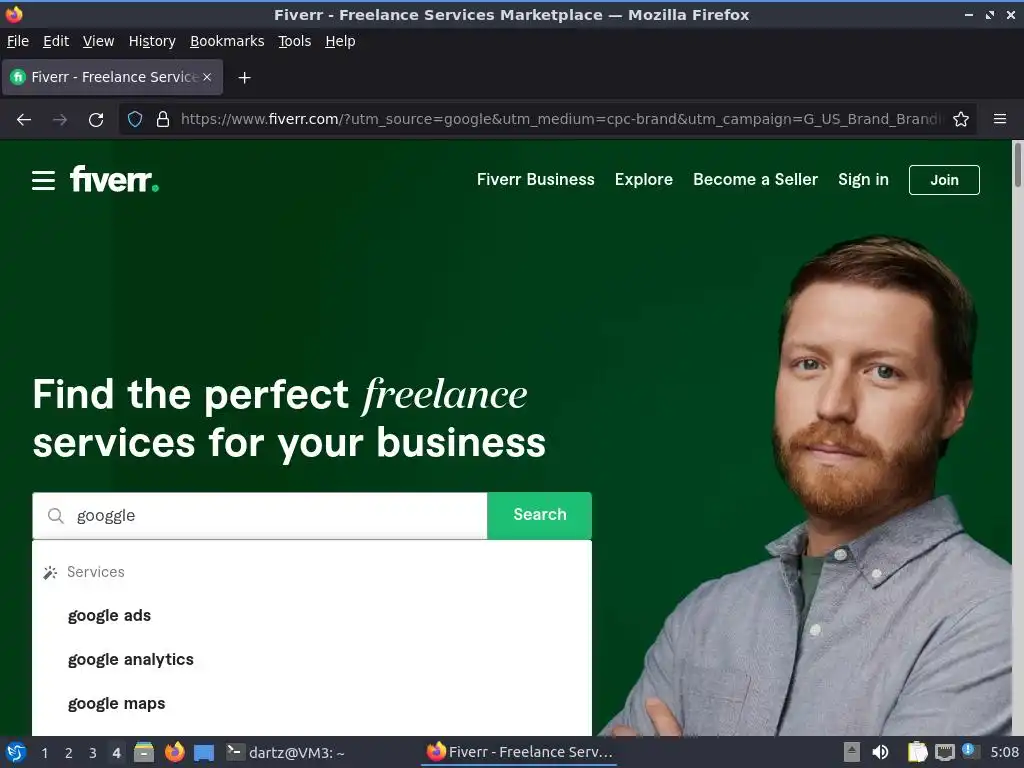
Task: Open Fiverr Business link
Action: click(536, 180)
